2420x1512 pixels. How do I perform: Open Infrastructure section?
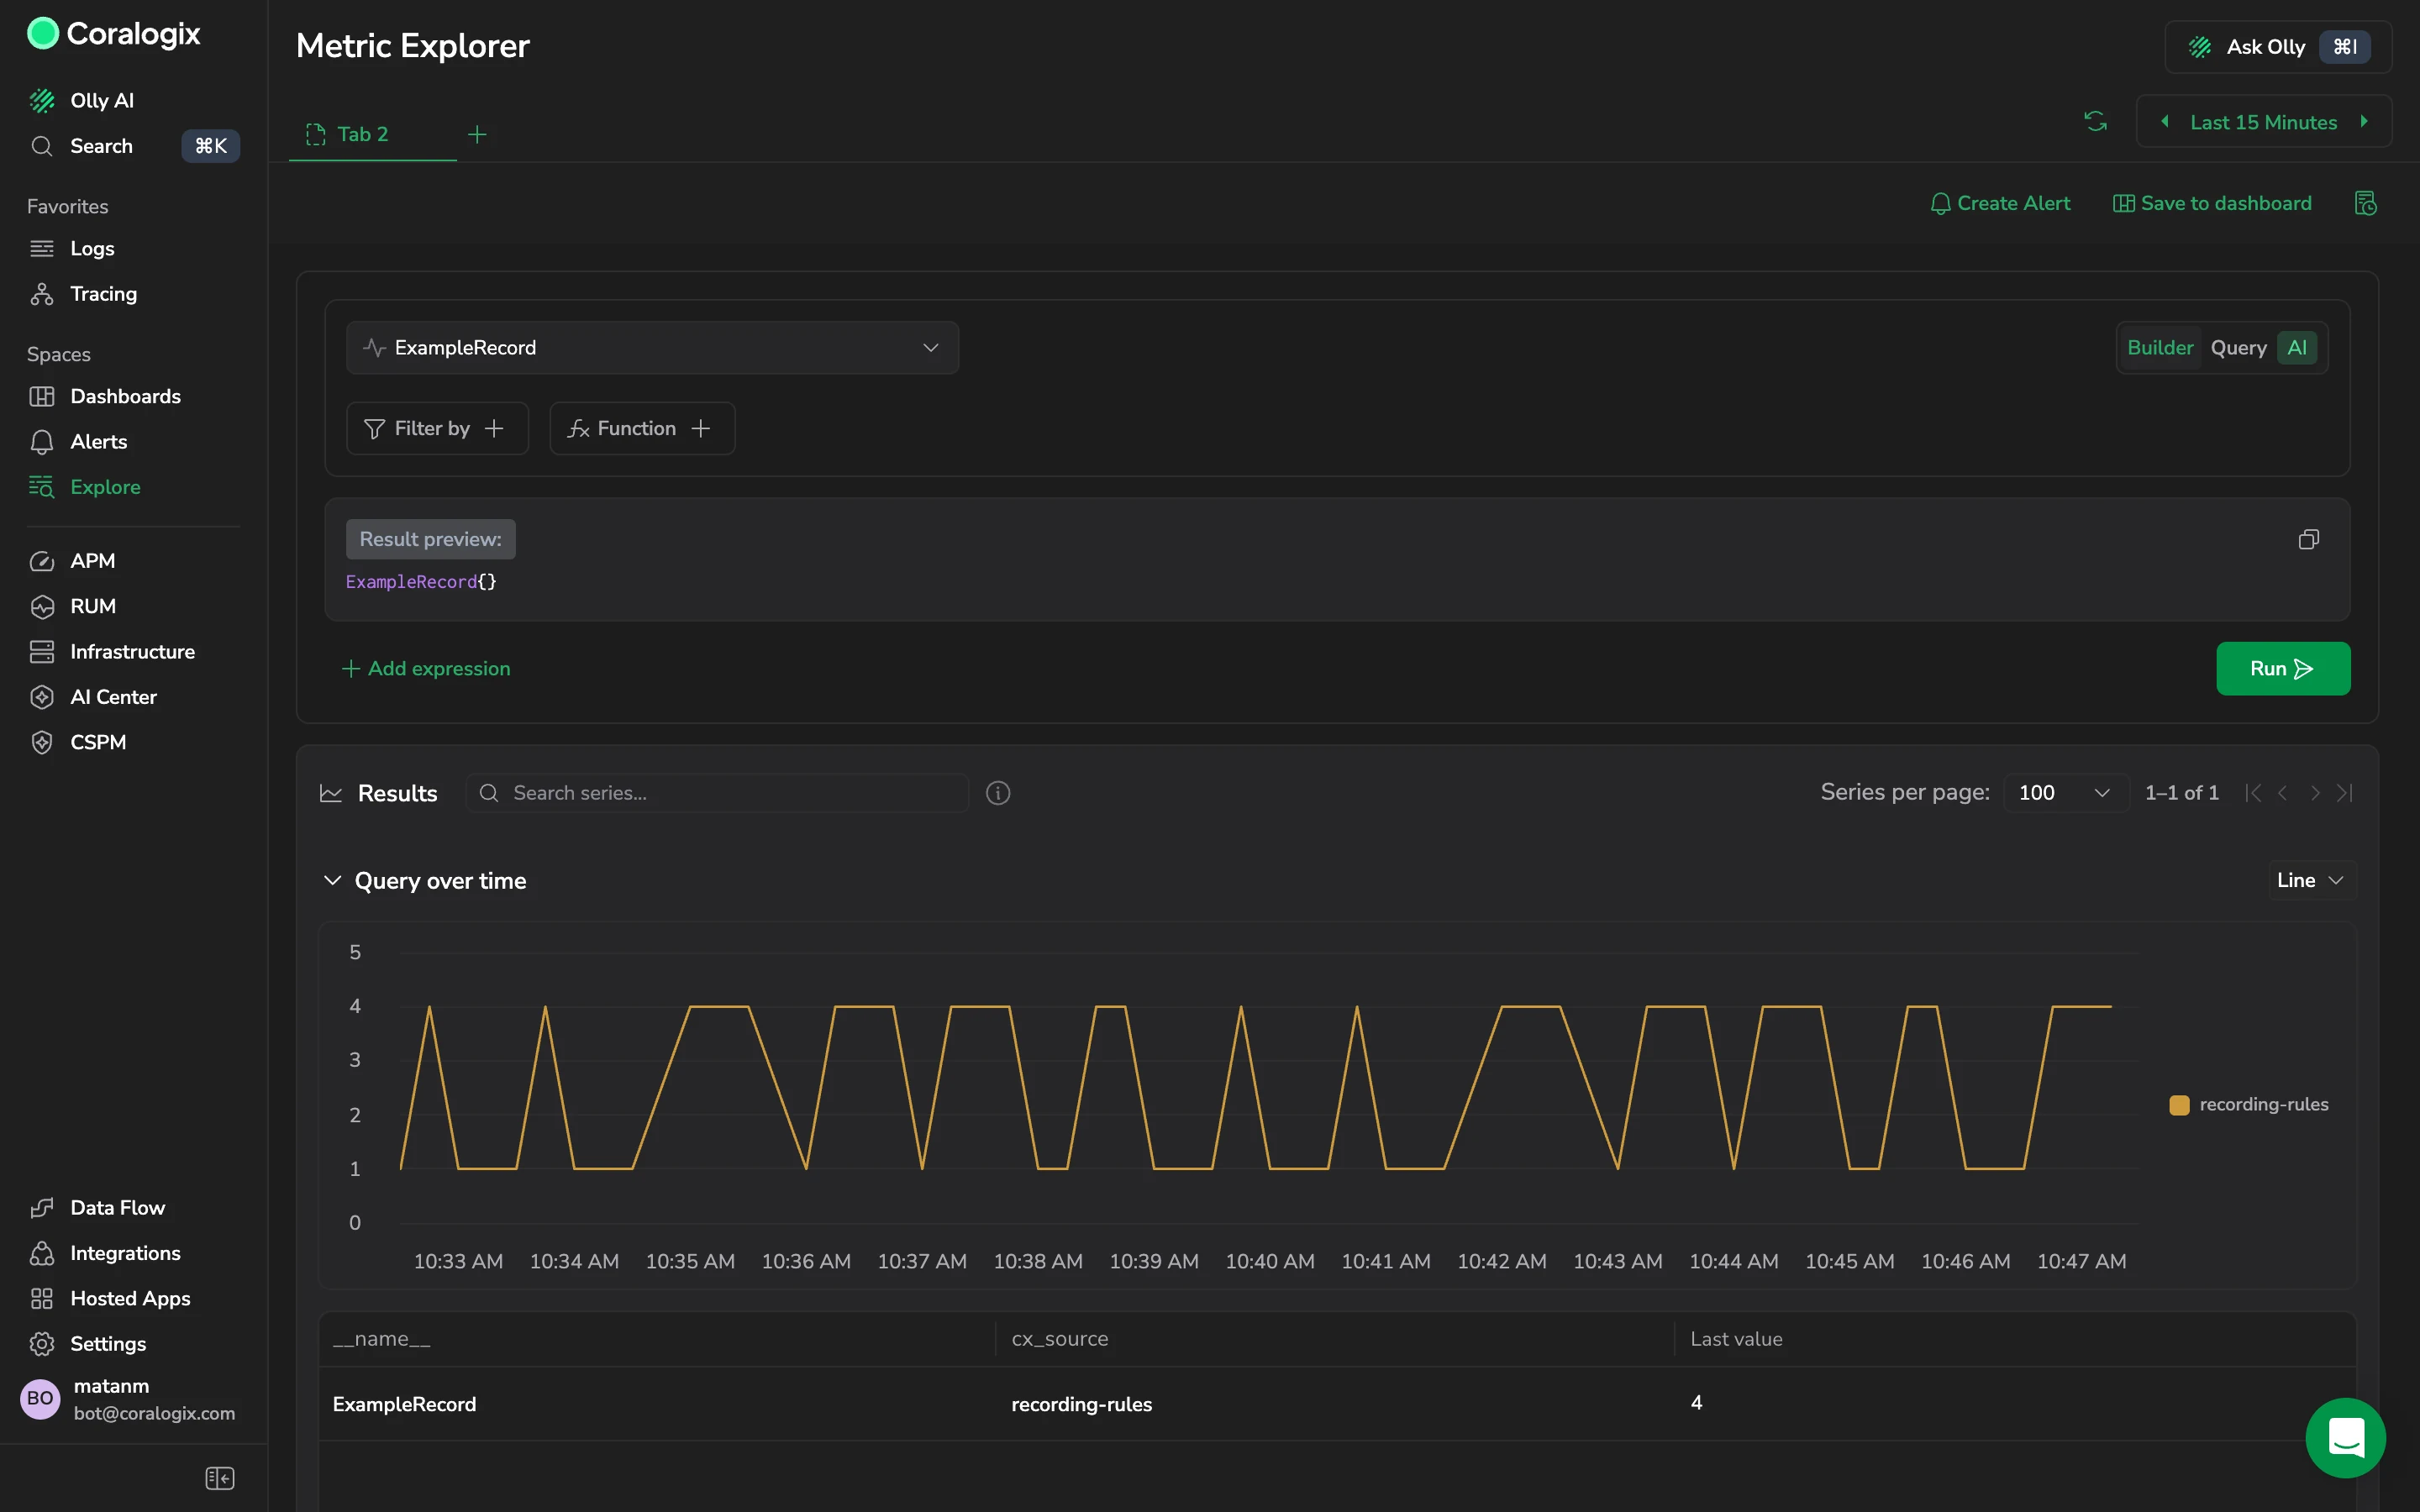[x=132, y=651]
